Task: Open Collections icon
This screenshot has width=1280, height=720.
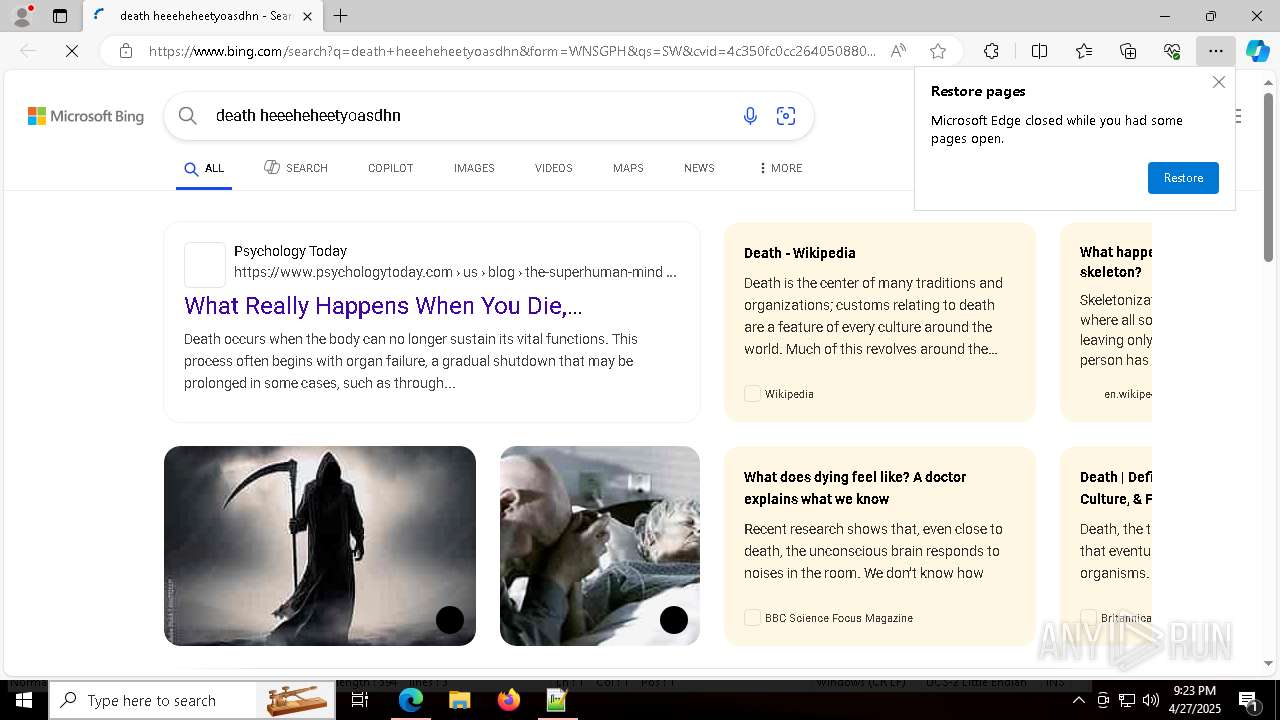Action: (1128, 51)
